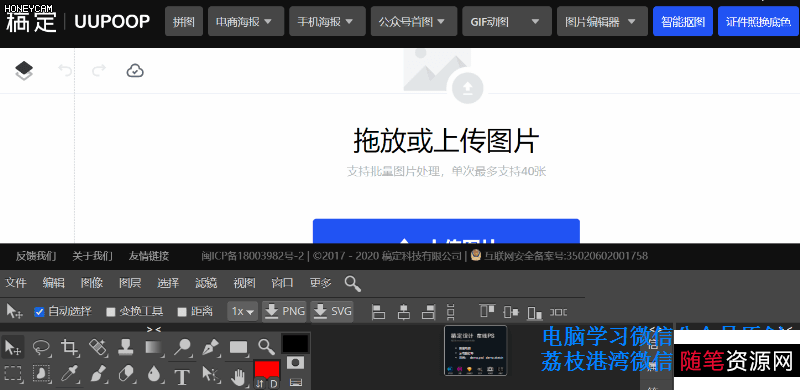Export as SVG button
800x390 pixels.
[332, 311]
